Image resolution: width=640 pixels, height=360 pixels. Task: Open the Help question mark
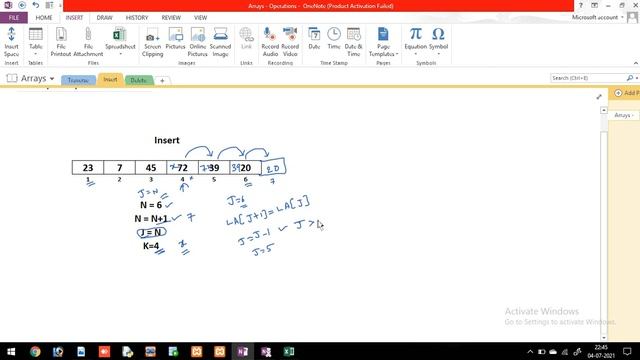[580, 6]
